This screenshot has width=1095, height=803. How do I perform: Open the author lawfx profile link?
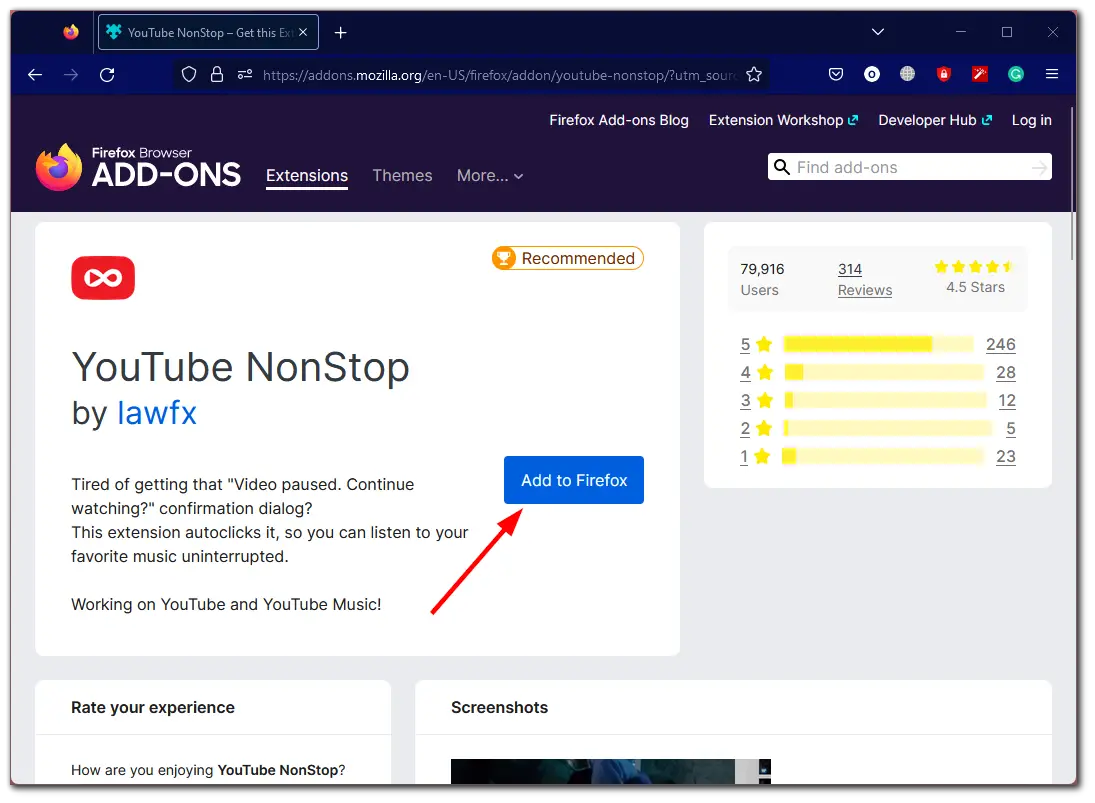(x=156, y=413)
